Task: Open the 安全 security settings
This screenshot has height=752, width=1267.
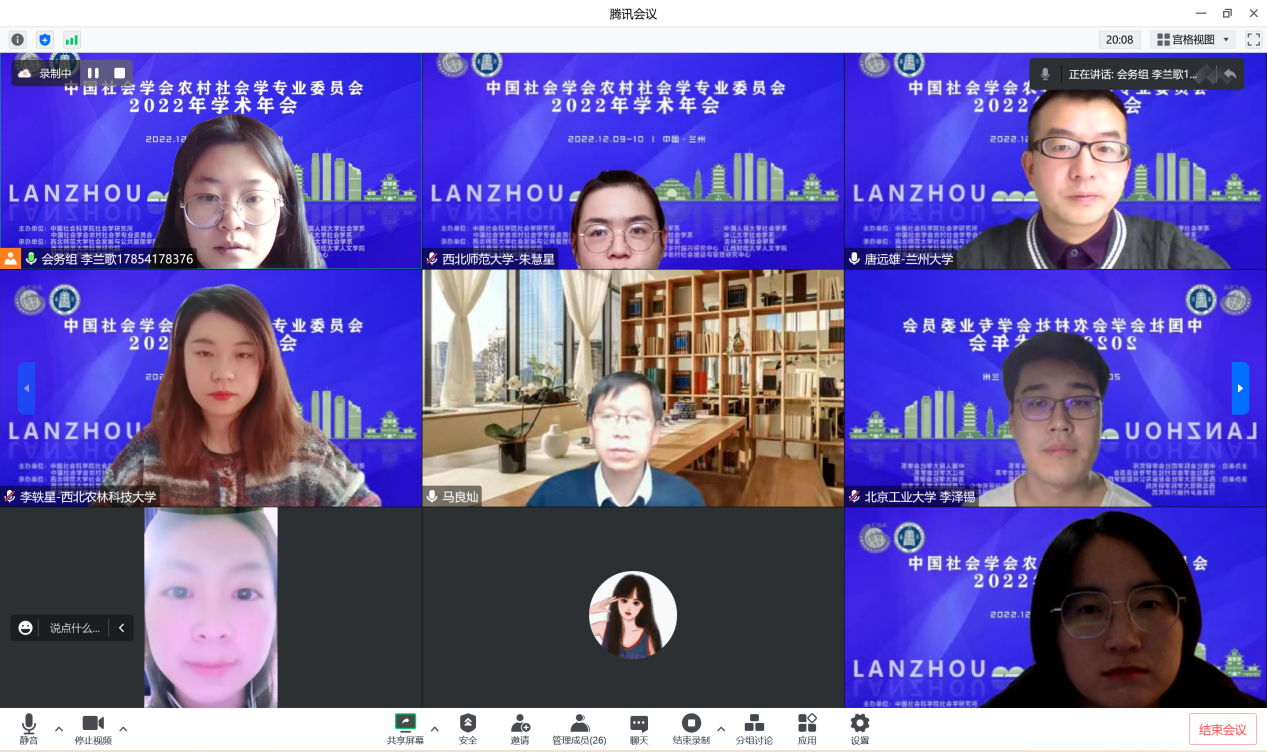Action: [x=467, y=729]
